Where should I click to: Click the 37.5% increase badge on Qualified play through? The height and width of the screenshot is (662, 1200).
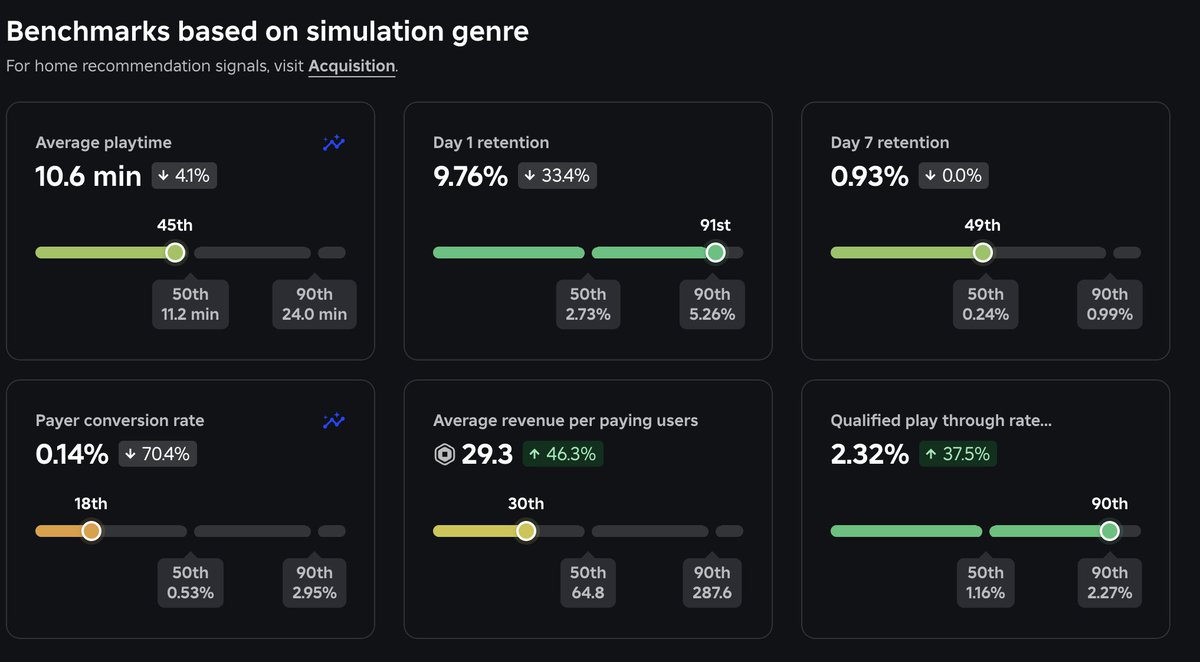point(958,454)
